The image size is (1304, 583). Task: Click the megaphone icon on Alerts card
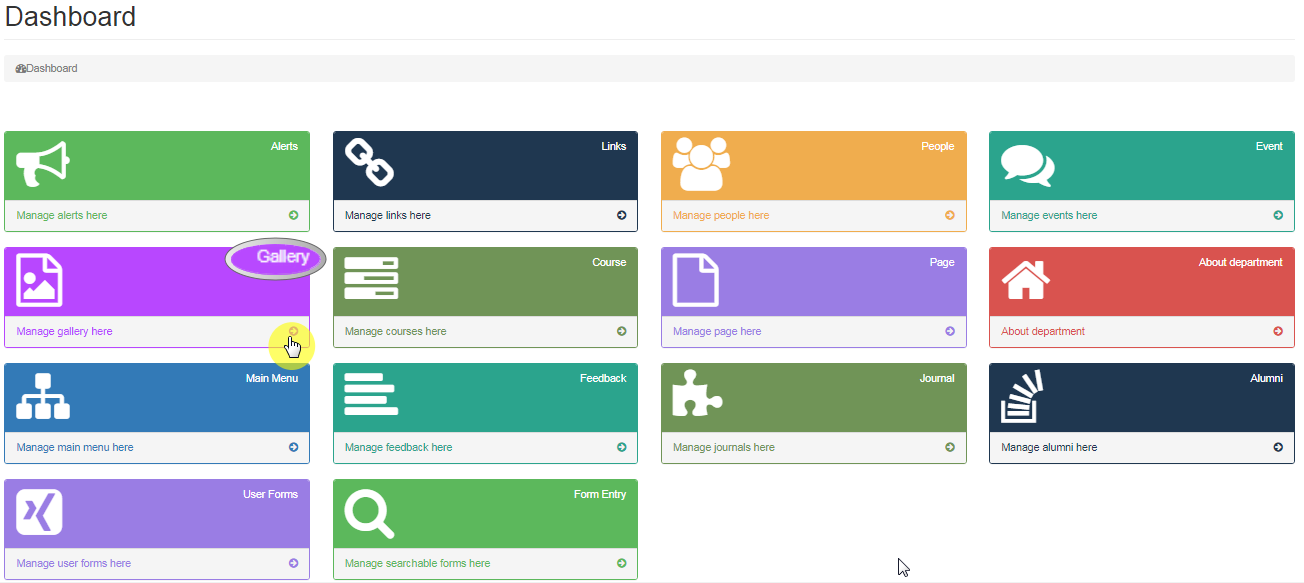coord(43,164)
